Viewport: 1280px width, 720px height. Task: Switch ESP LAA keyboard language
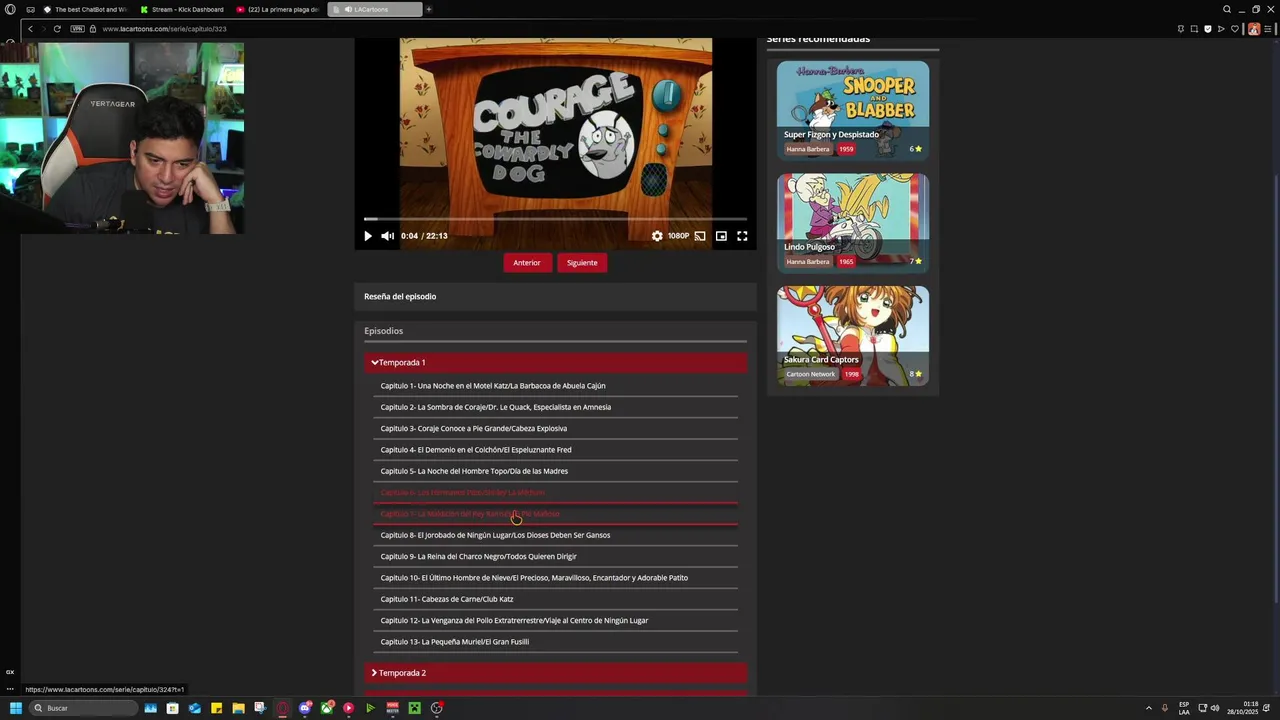click(x=1184, y=708)
